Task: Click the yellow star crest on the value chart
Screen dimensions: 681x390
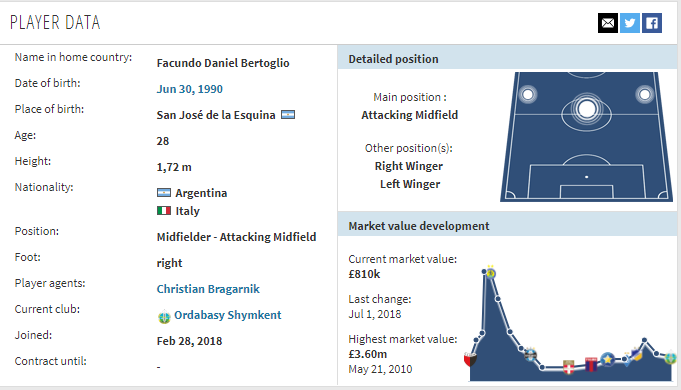Action: coord(607,359)
